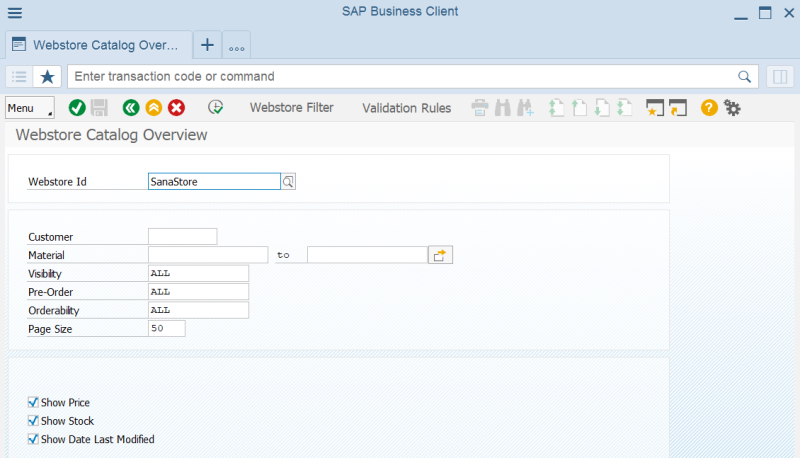Click the Material from input field
800x458 pixels.
point(208,255)
